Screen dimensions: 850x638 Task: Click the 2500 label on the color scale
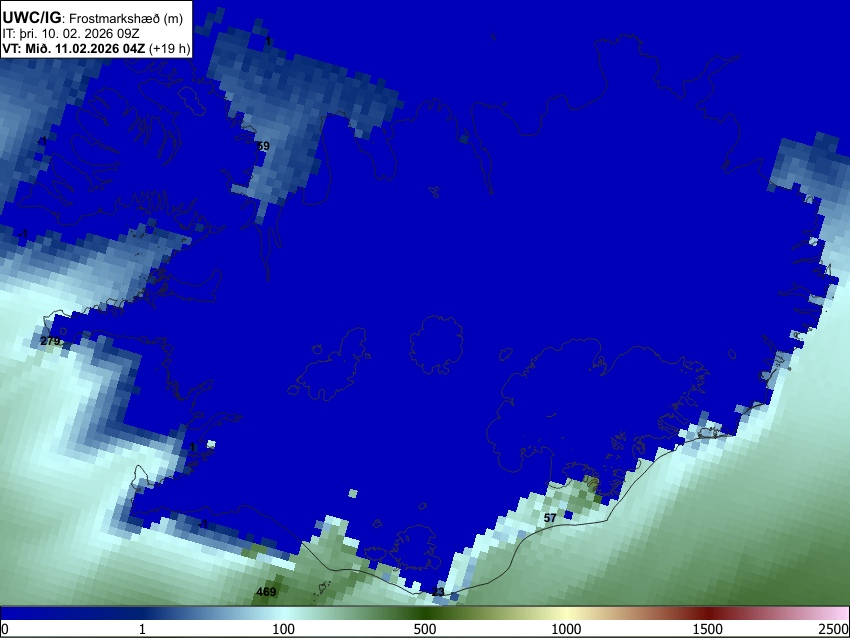(834, 629)
